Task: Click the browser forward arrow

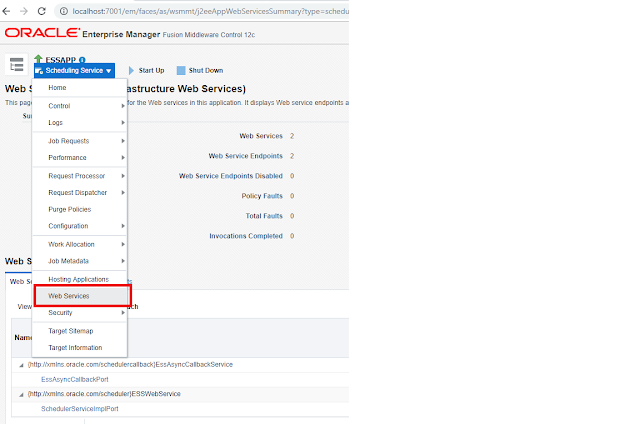Action: (x=24, y=11)
